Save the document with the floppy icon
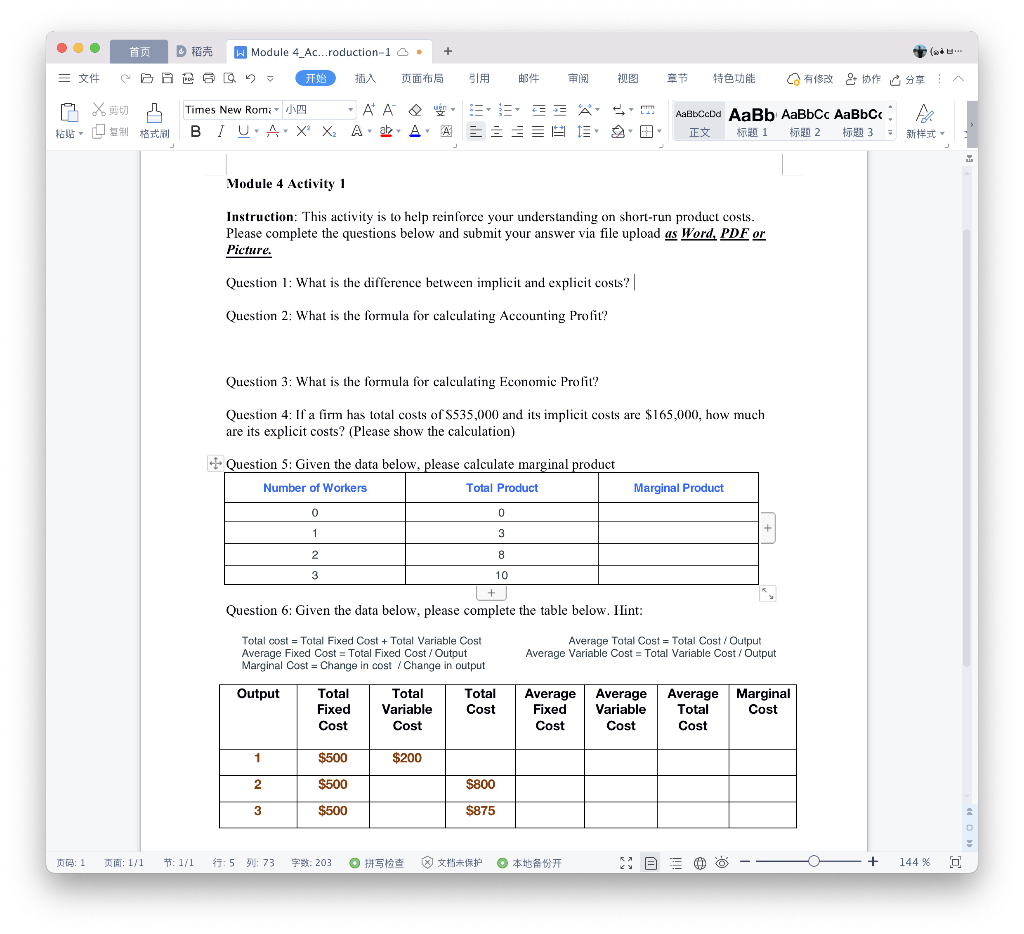The image size is (1024, 934). pyautogui.click(x=168, y=78)
